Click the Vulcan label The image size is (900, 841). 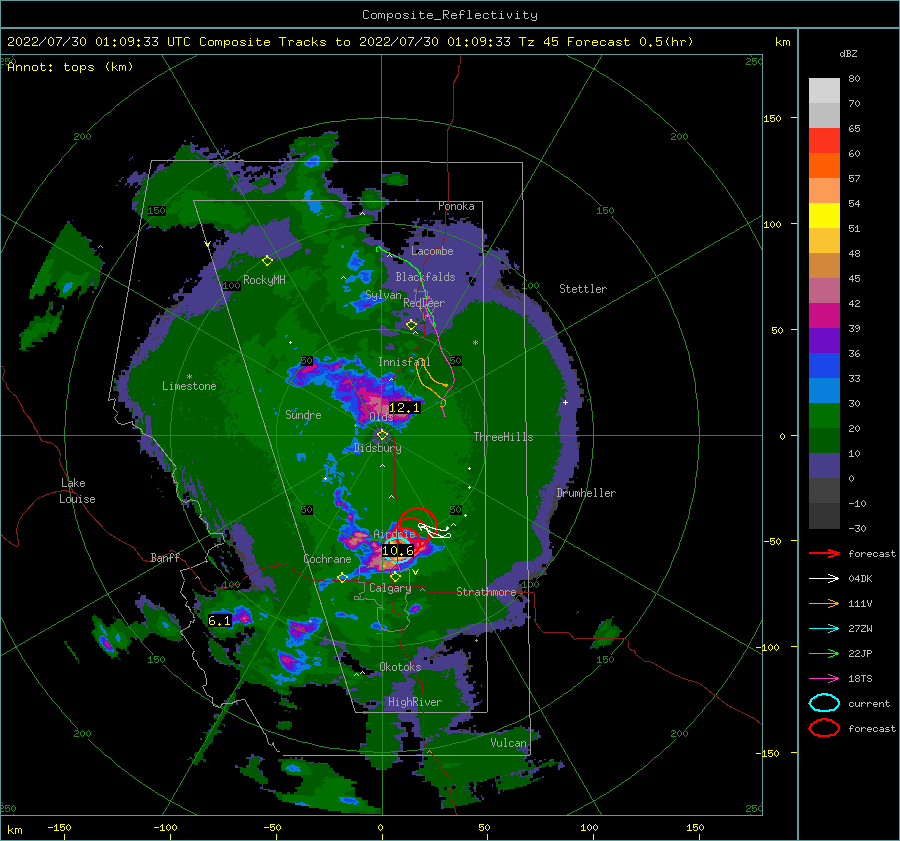[x=508, y=743]
